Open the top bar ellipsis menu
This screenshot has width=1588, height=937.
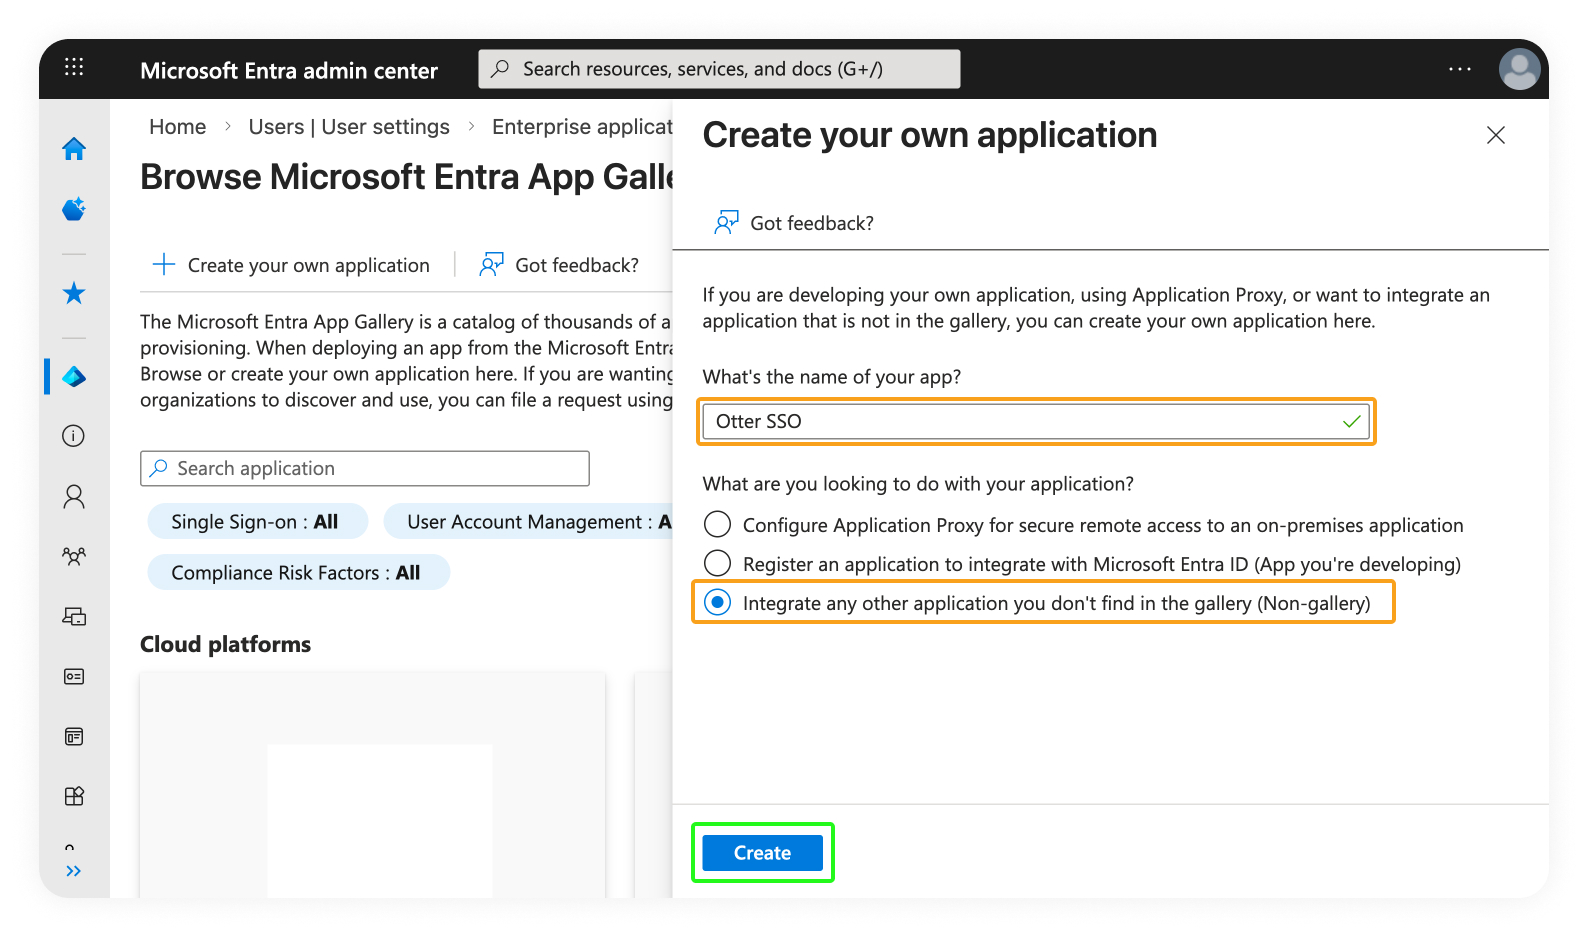(x=1459, y=69)
